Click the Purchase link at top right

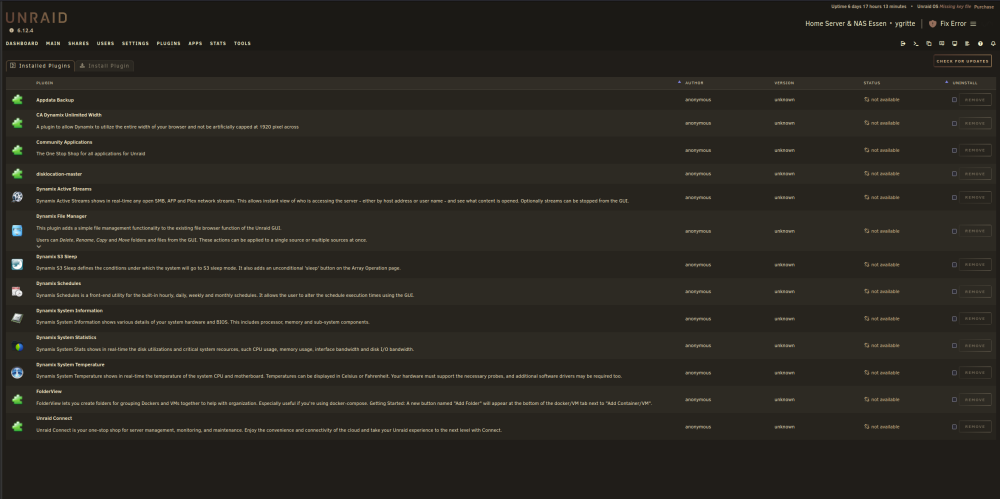point(983,6)
